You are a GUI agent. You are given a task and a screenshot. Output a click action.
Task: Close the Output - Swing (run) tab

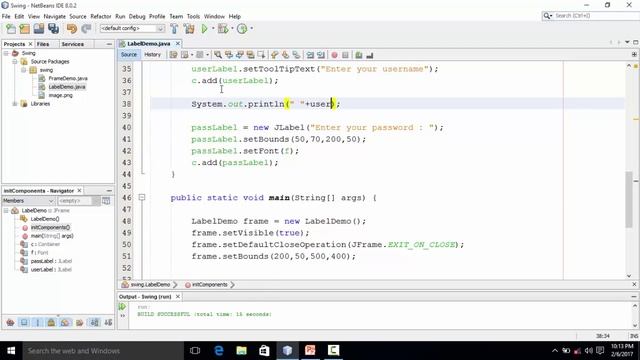pos(178,297)
